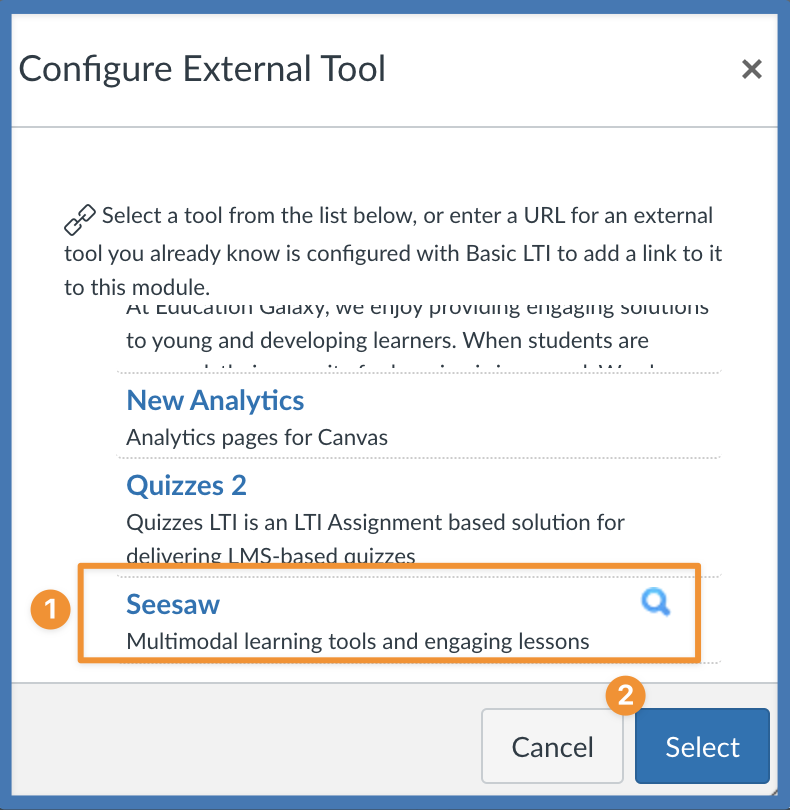Click the "to this module." instruction line

coord(137,287)
